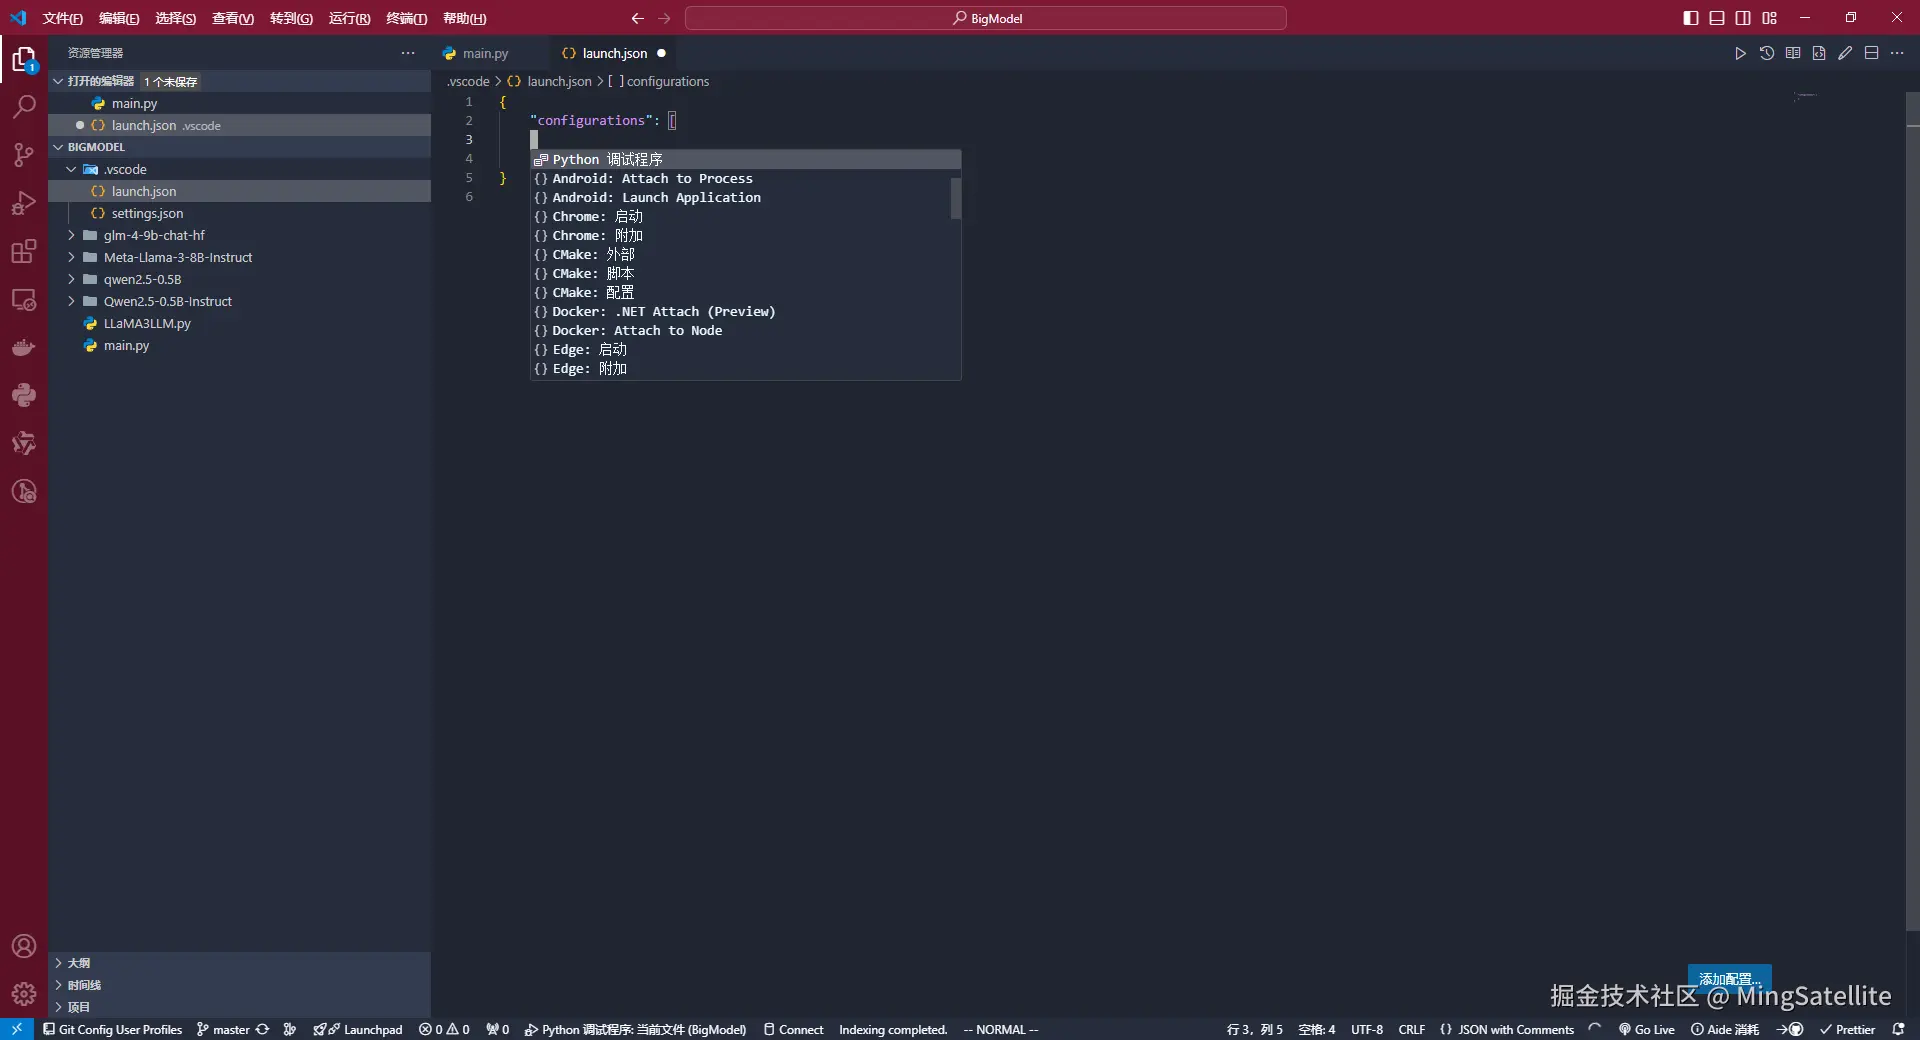Click the configurations breadcrumb item
This screenshot has height=1040, width=1920.
(x=660, y=81)
